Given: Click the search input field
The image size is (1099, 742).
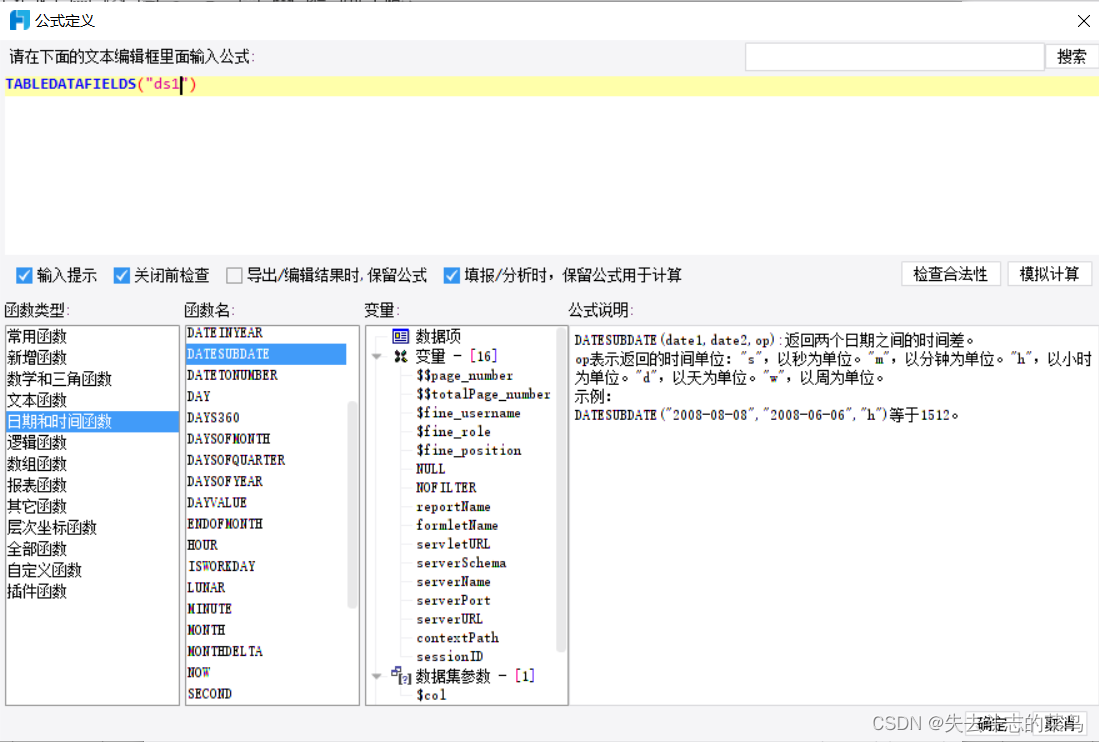Looking at the screenshot, I should coord(893,56).
